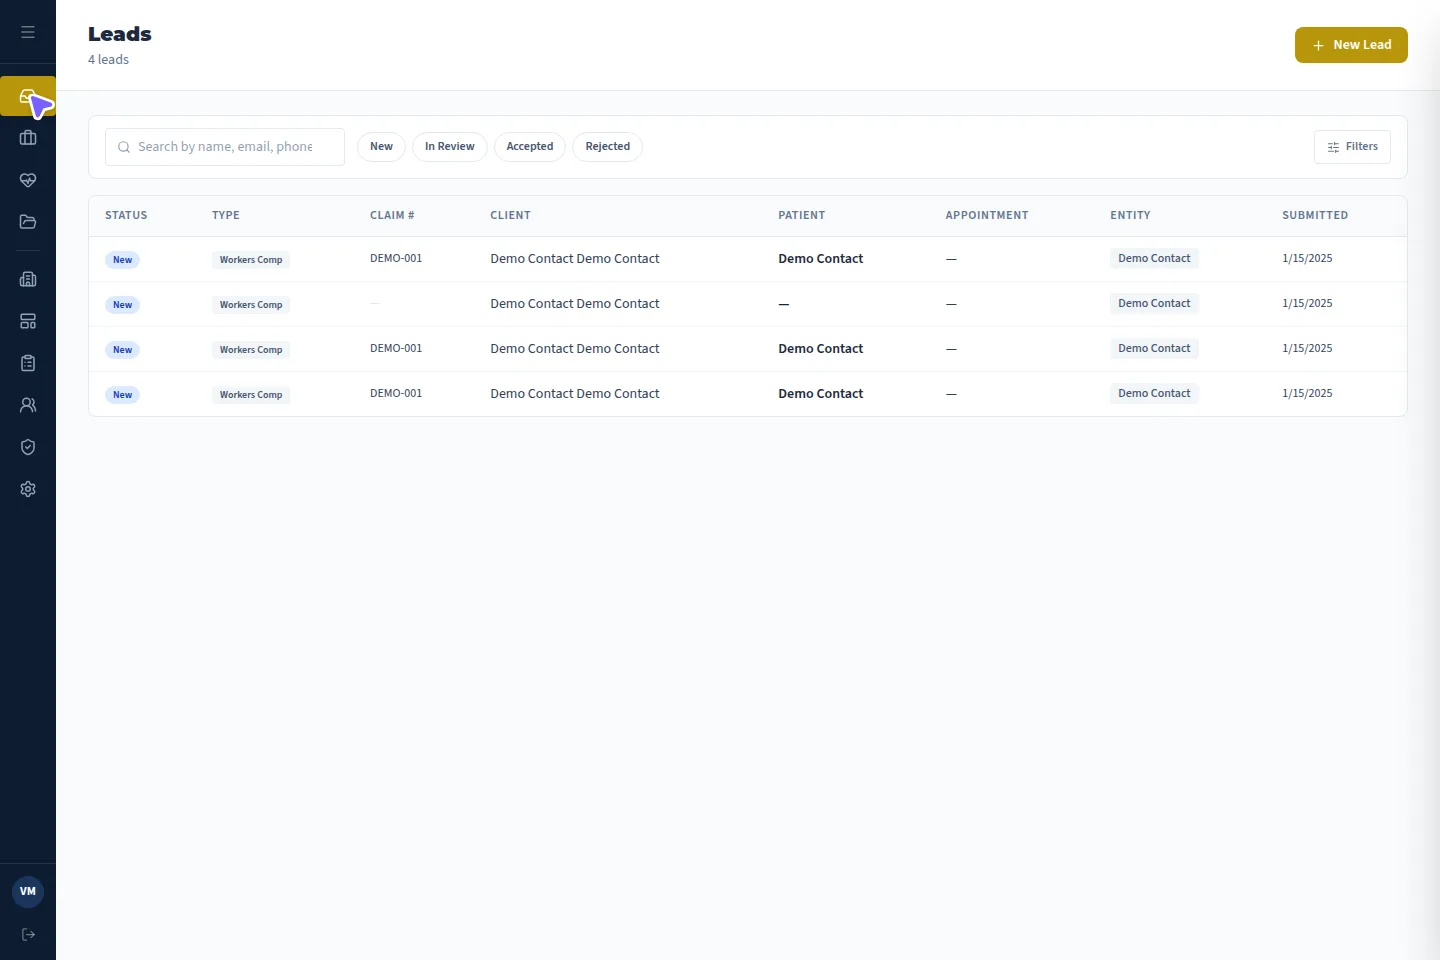
Task: Filter leads by In Review chip
Action: (x=450, y=147)
